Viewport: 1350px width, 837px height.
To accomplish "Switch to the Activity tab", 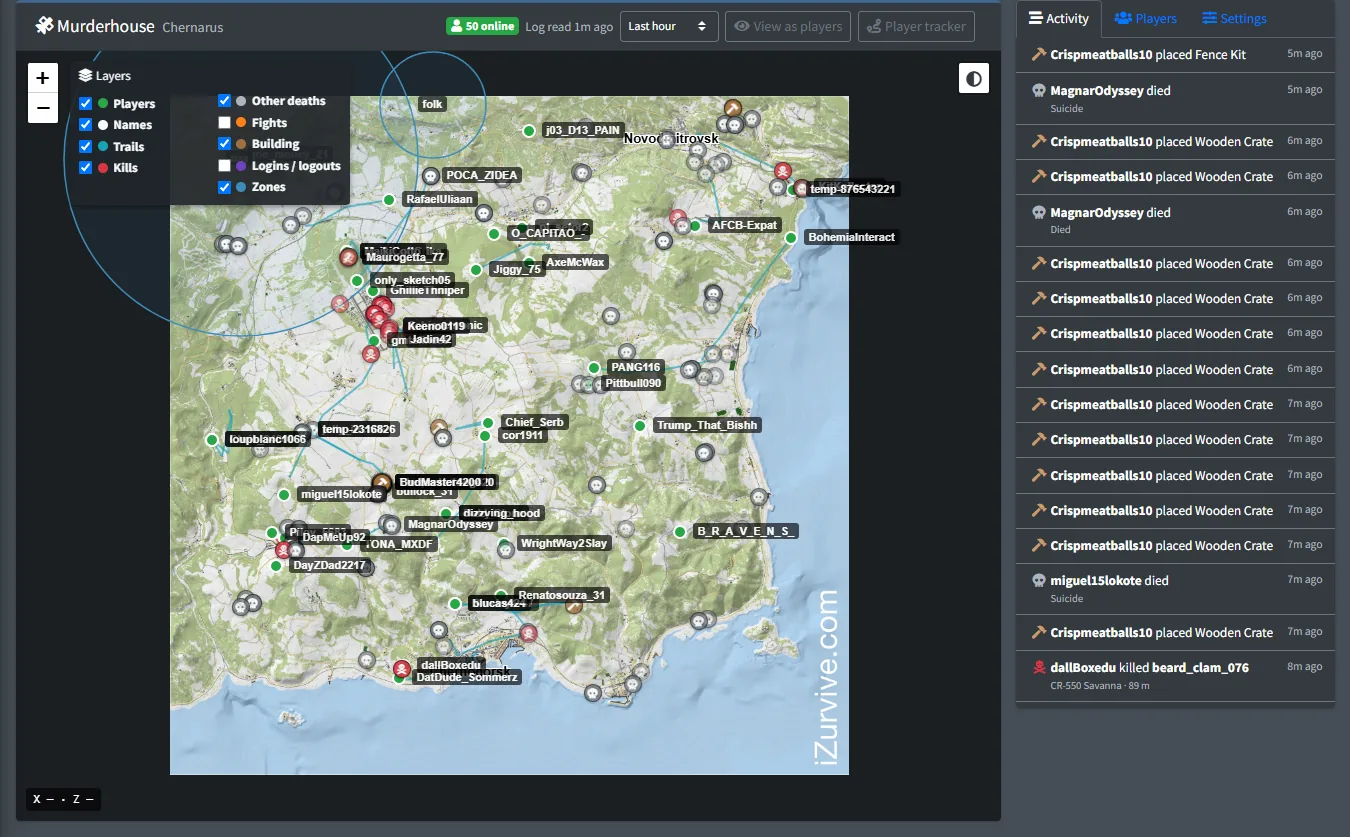I will 1059,19.
